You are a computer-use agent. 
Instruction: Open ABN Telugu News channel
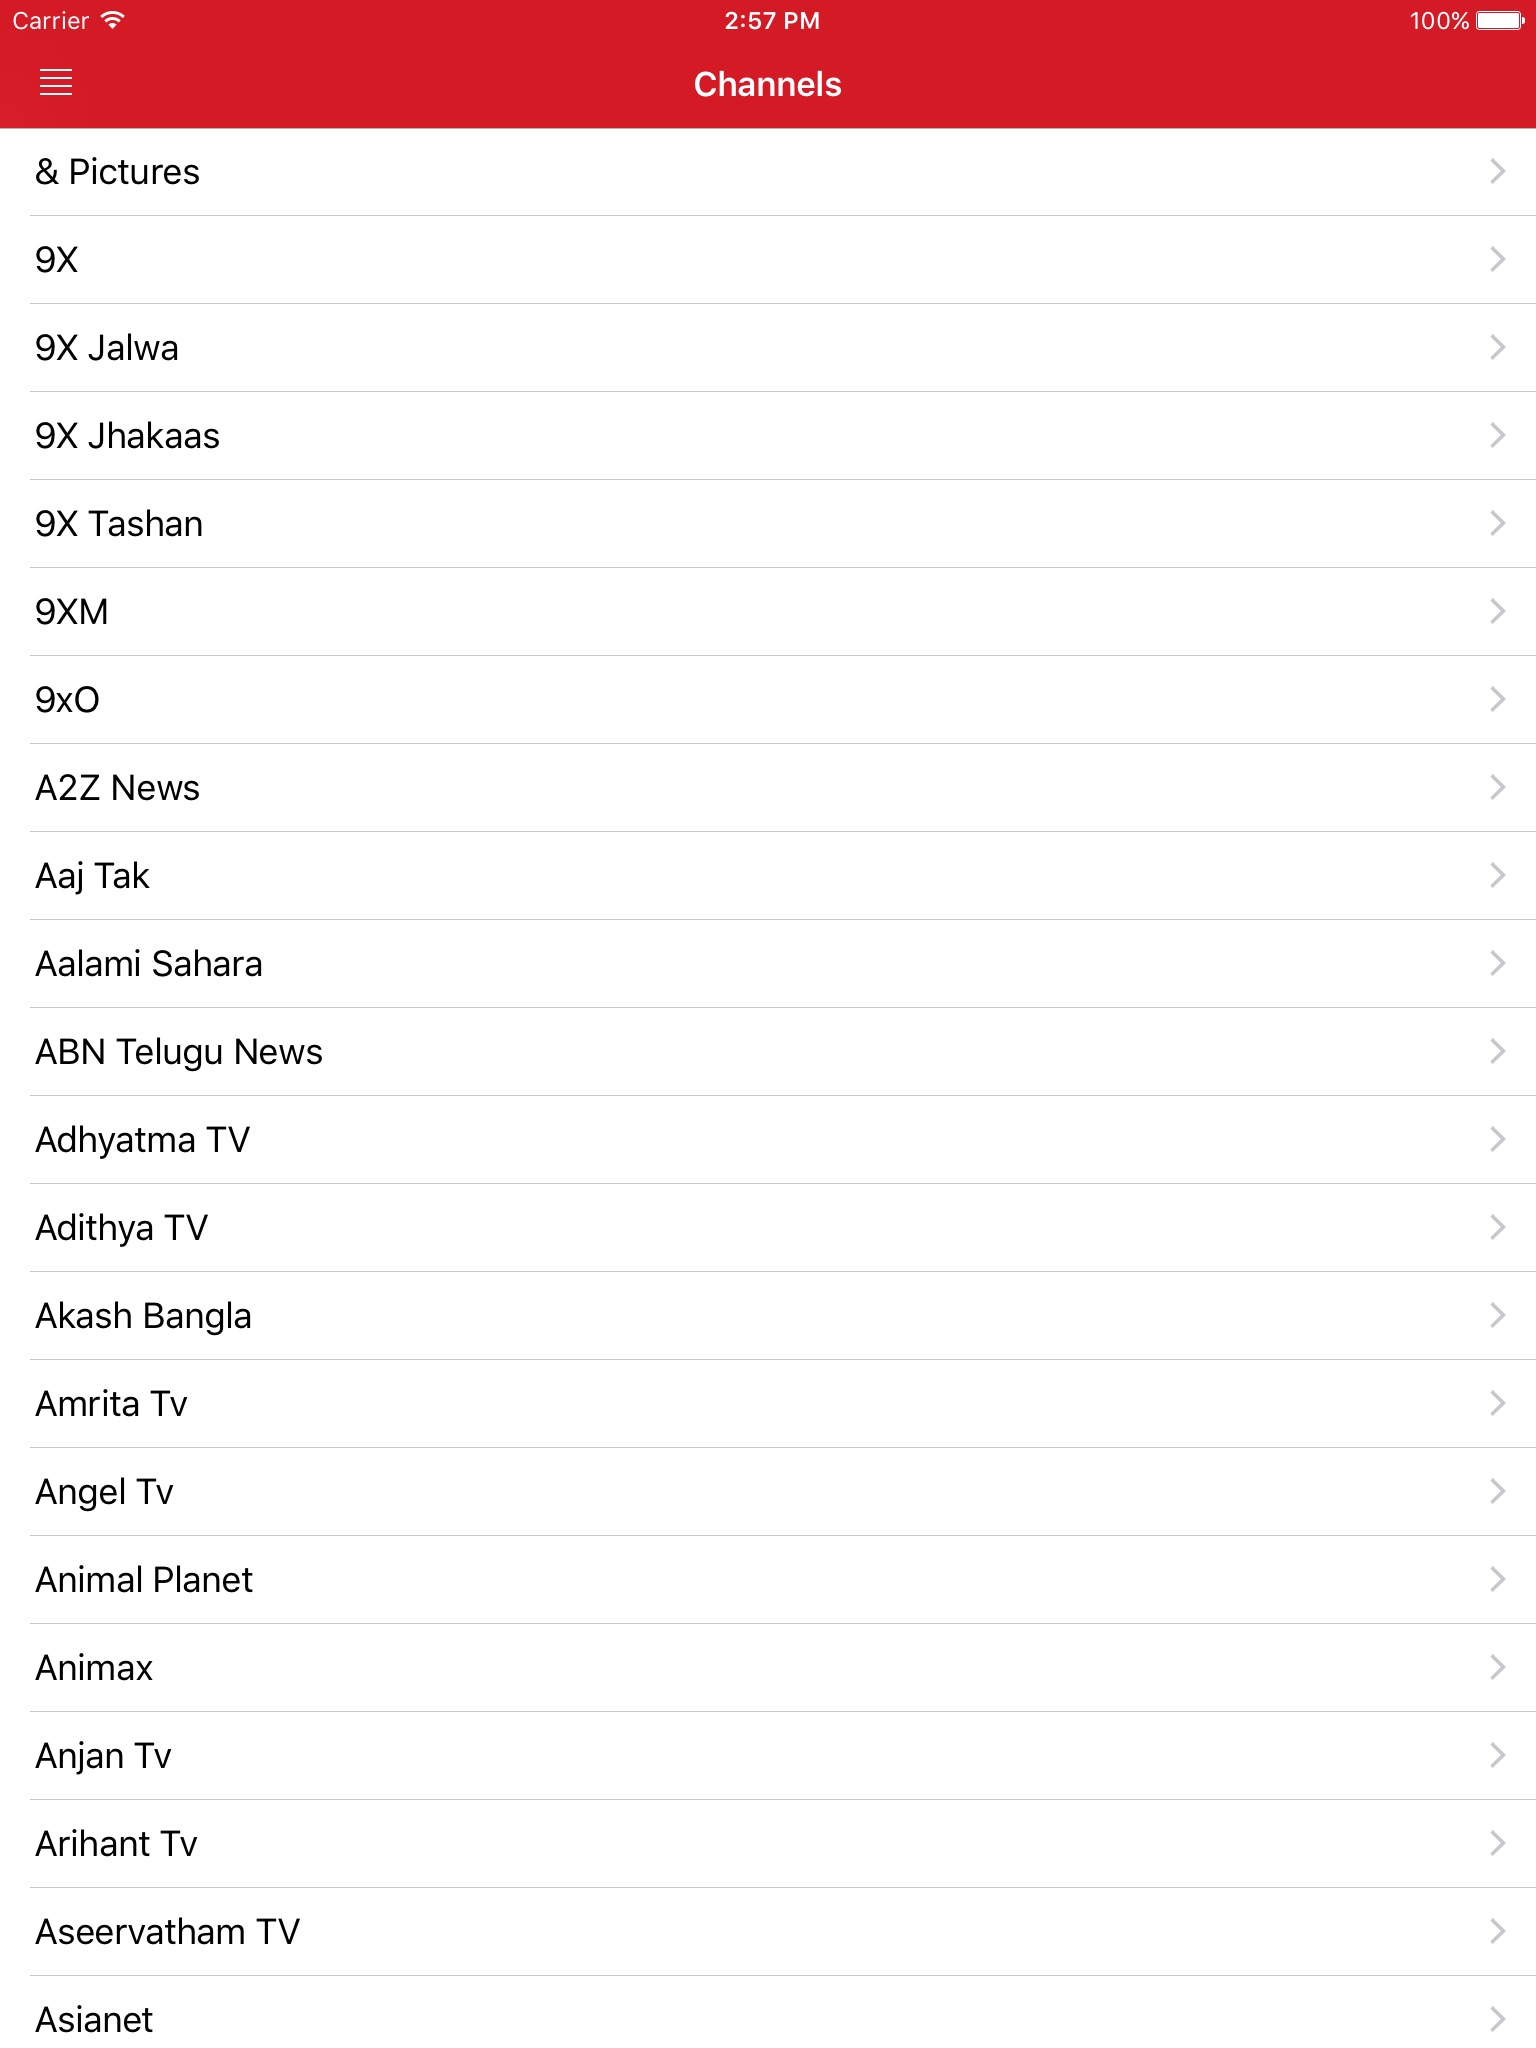(x=179, y=1052)
